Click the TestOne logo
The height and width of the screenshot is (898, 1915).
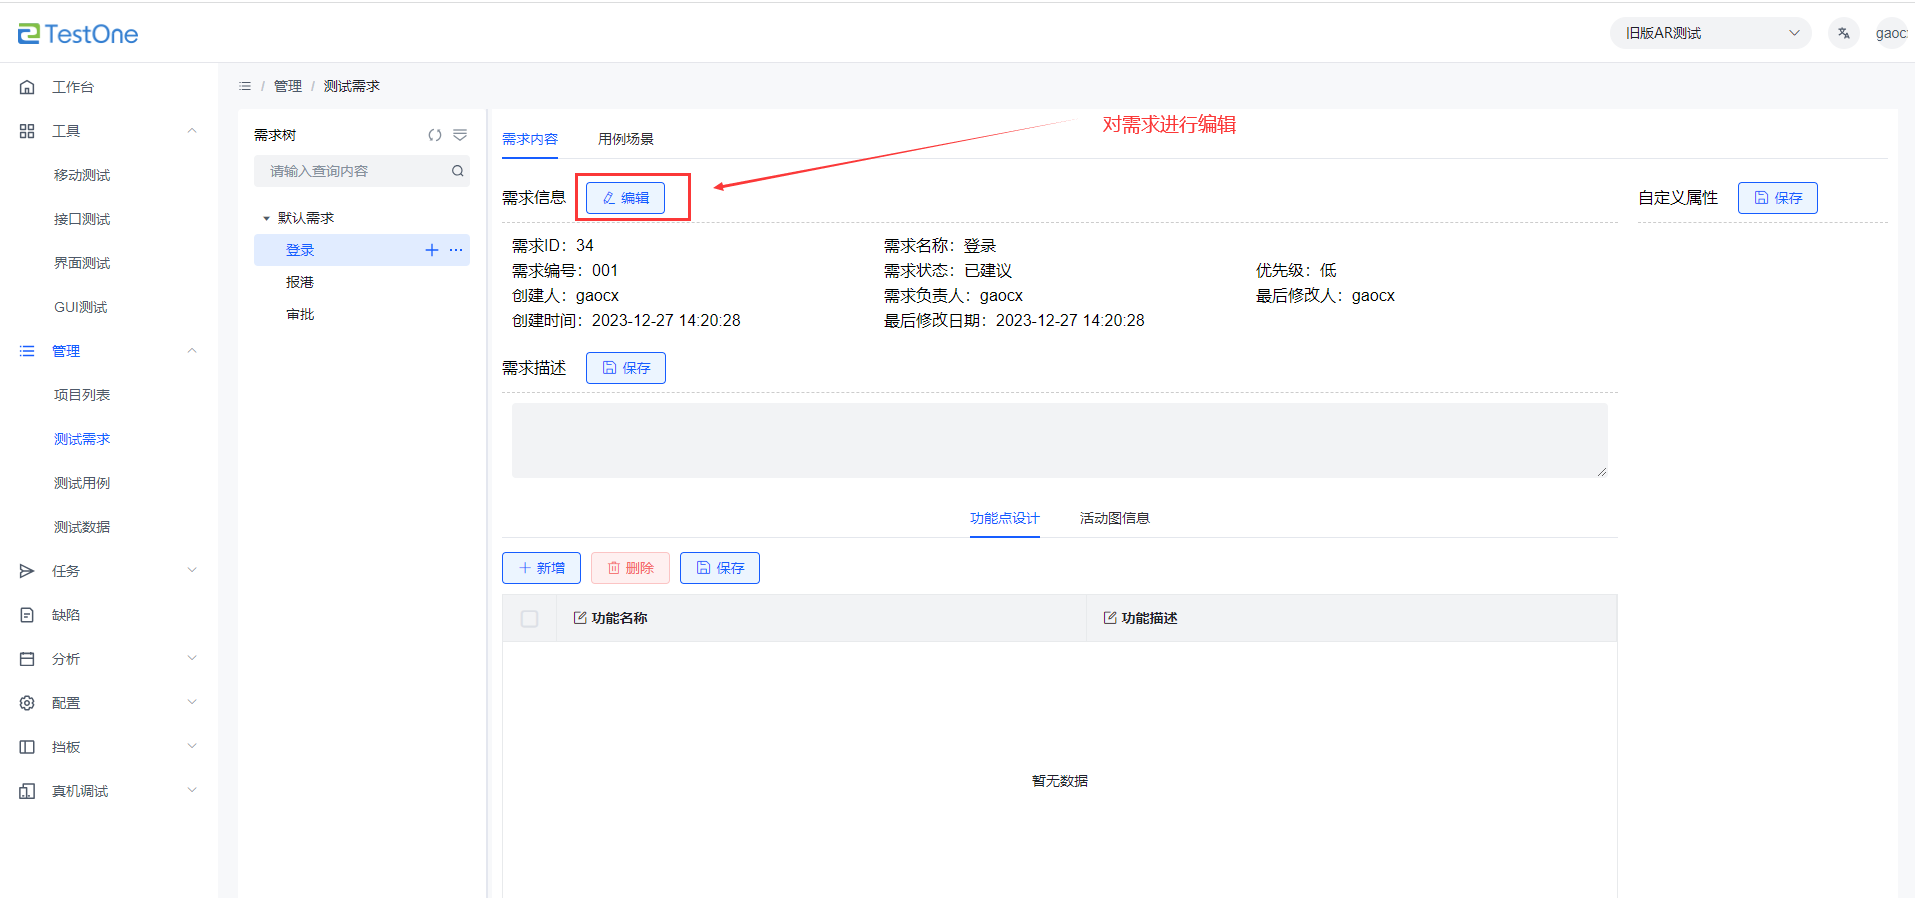(78, 34)
